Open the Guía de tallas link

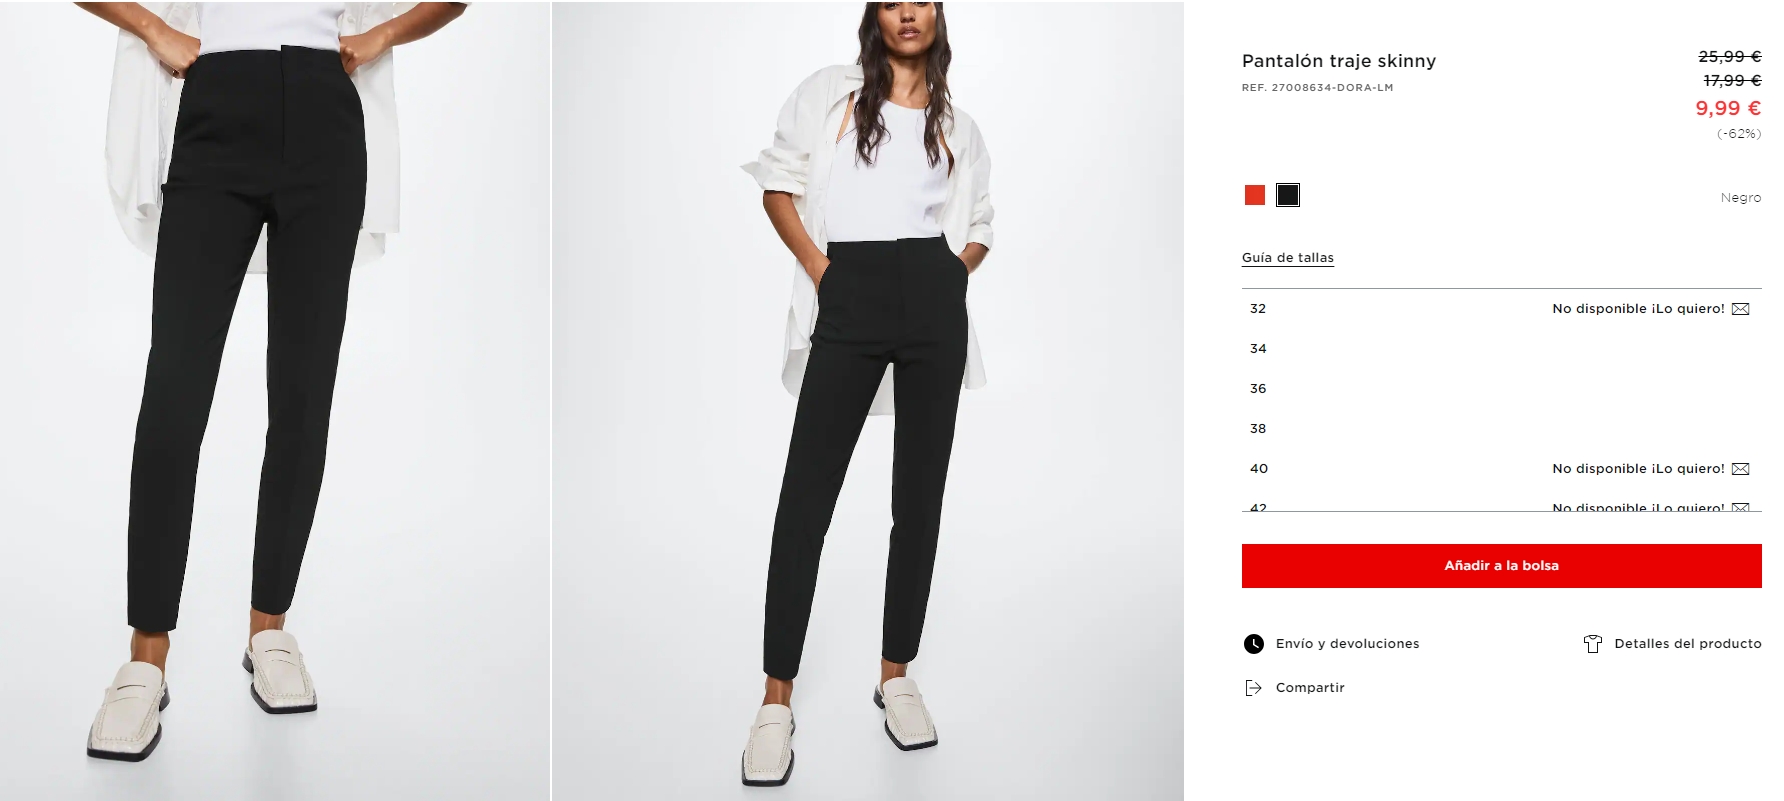(x=1288, y=258)
